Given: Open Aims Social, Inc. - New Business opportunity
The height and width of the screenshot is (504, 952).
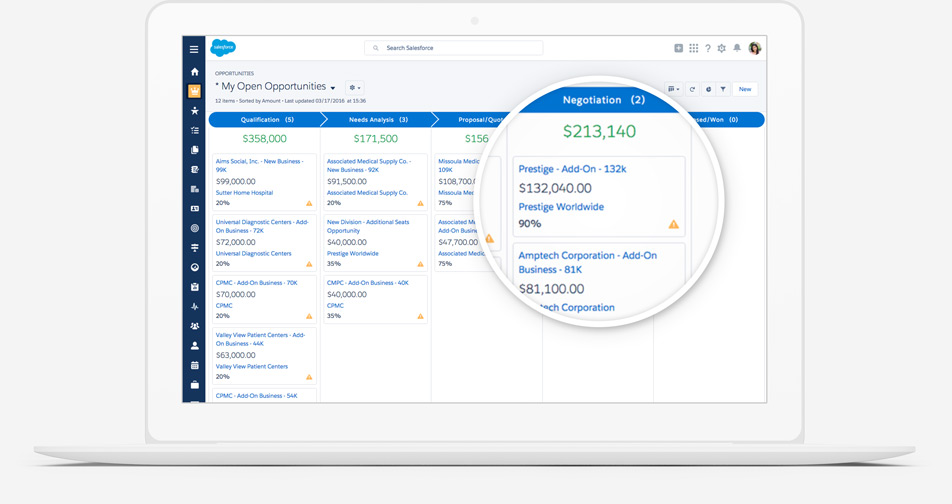Looking at the screenshot, I should point(259,166).
